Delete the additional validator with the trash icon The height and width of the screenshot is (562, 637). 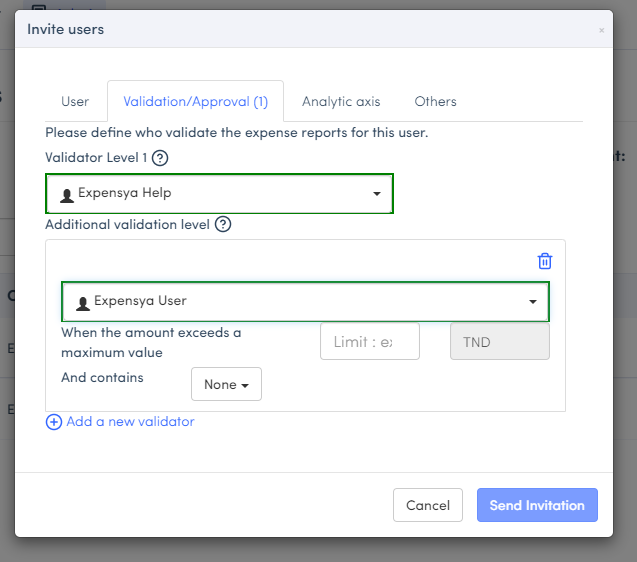(545, 261)
